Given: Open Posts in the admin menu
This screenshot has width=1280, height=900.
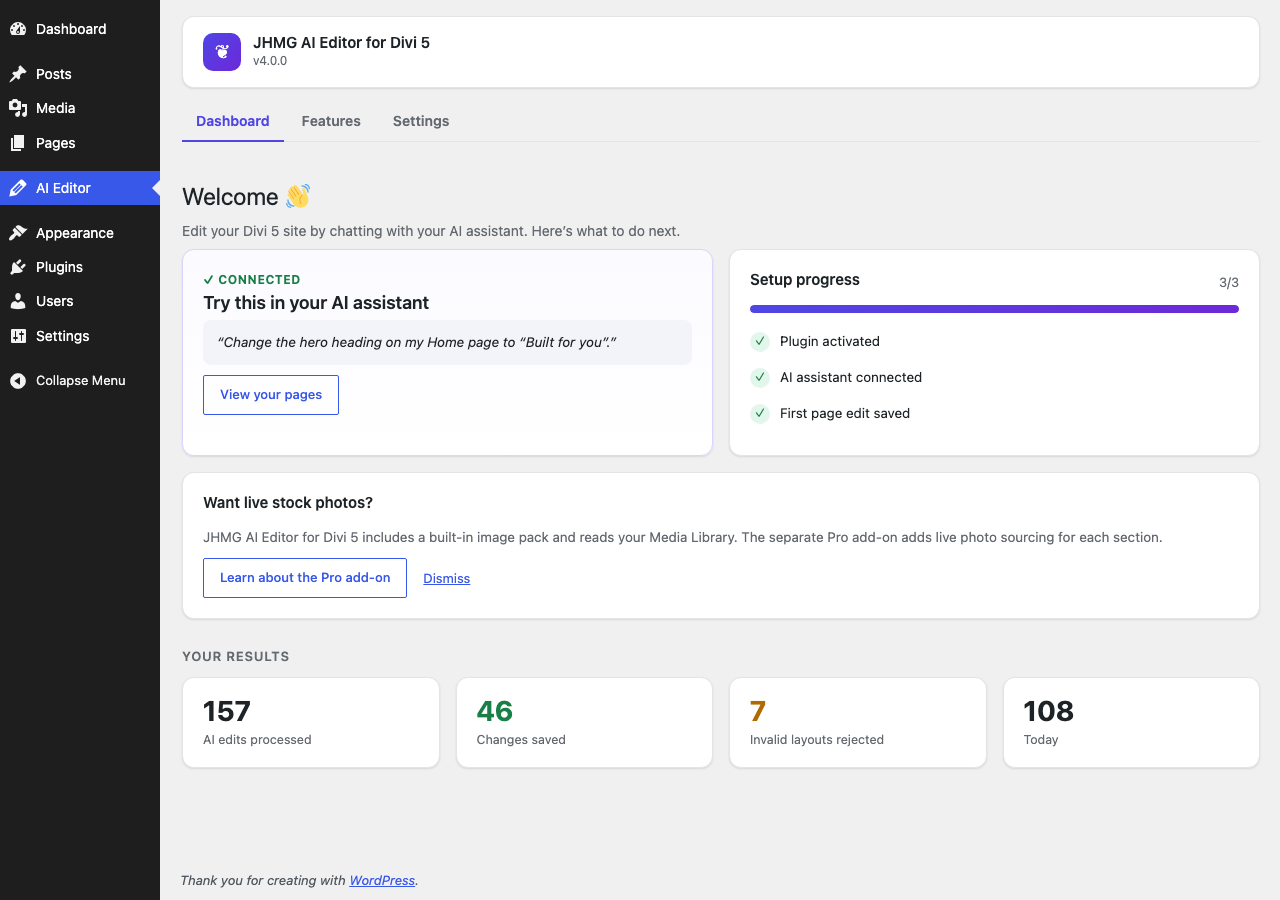Looking at the screenshot, I should click(x=80, y=74).
